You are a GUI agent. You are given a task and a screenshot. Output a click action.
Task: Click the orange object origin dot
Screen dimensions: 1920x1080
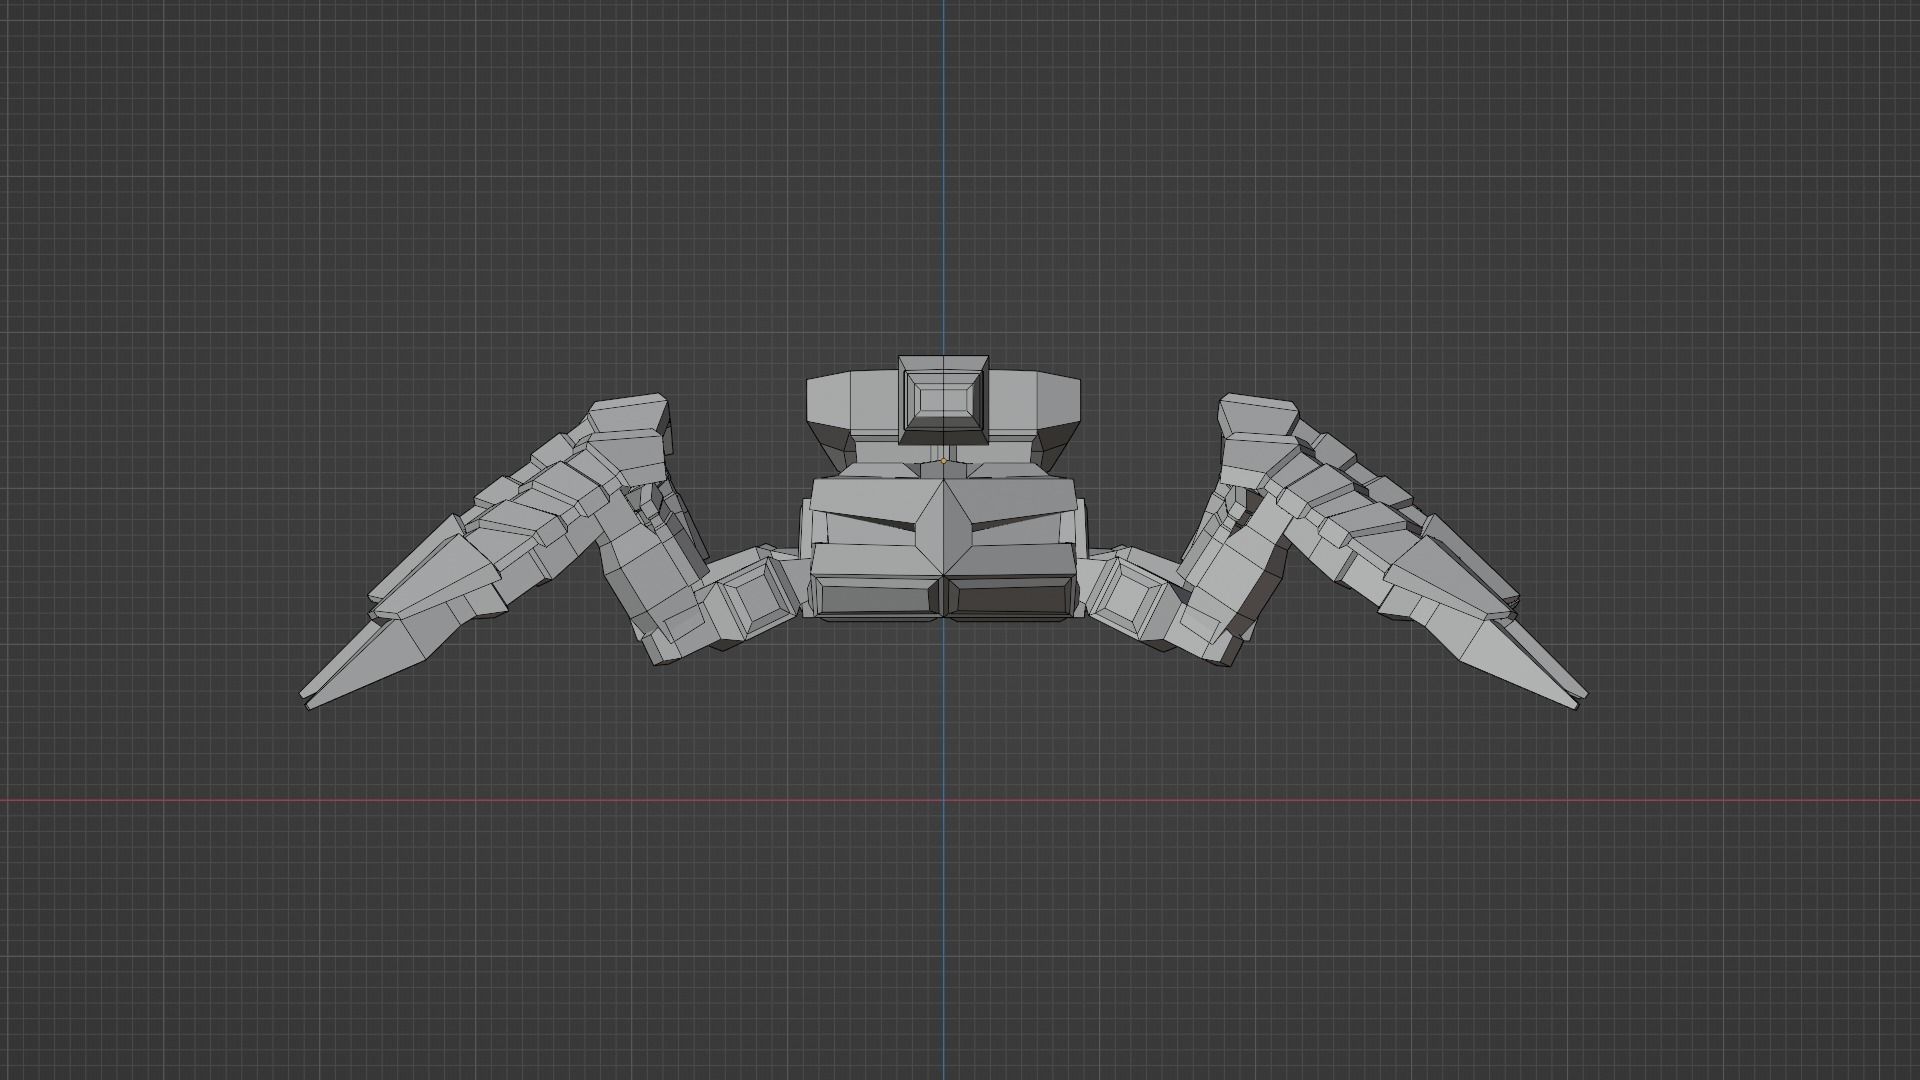click(943, 461)
